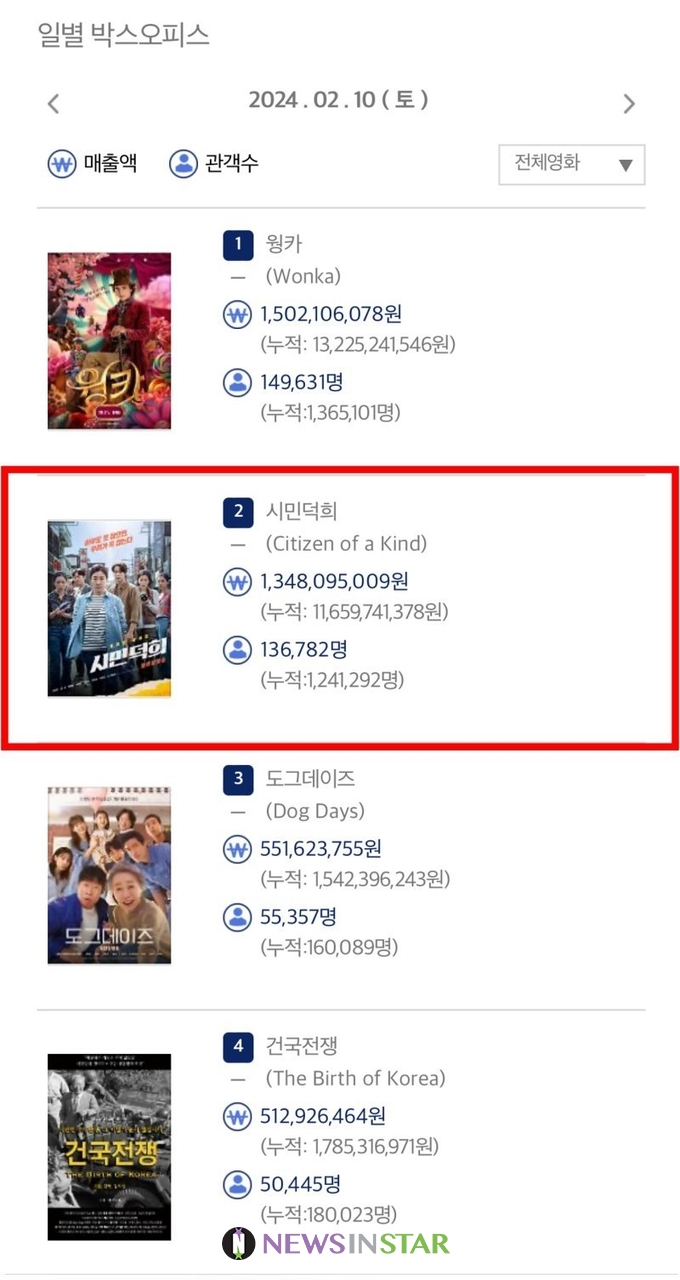Click the rank 4 badge
The width and height of the screenshot is (680, 1280).
click(238, 1047)
